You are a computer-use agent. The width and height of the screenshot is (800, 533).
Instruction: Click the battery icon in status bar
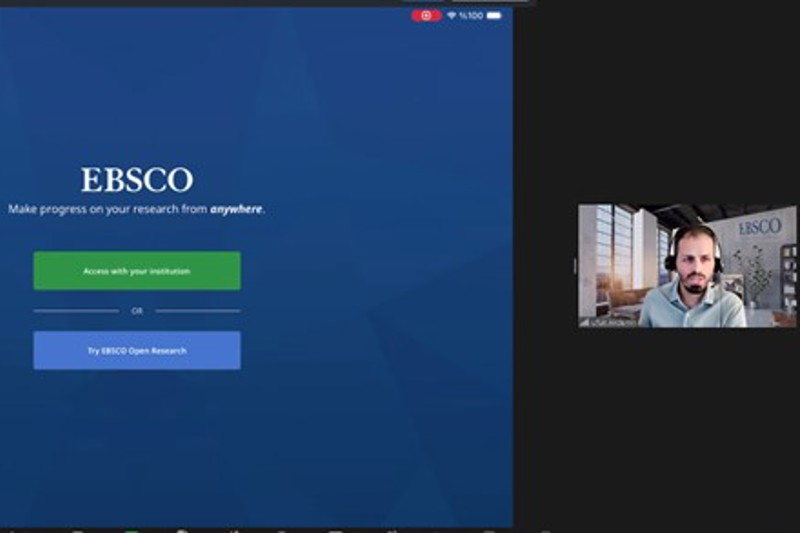click(x=494, y=16)
